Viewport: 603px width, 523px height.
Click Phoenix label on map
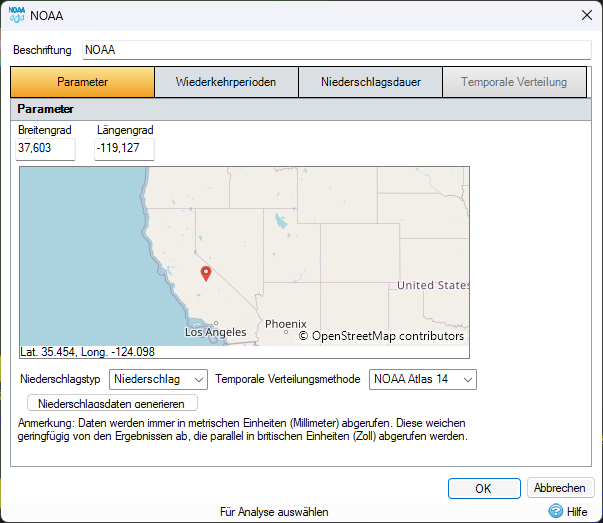pos(286,324)
